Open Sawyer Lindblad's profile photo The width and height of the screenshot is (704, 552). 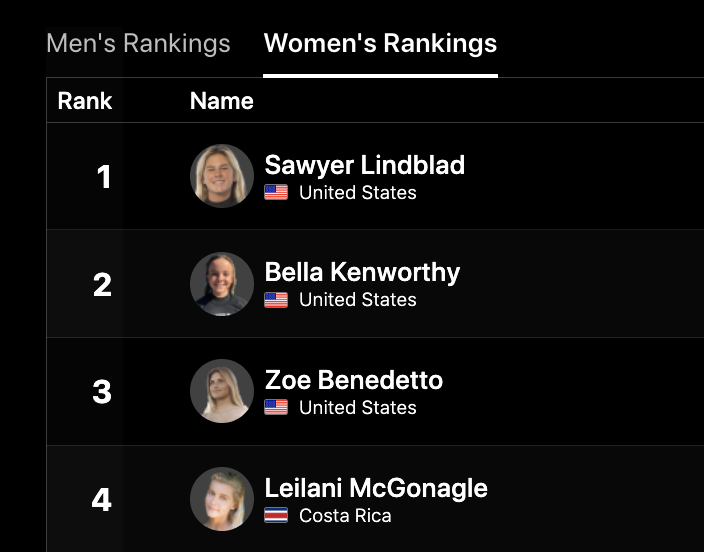pyautogui.click(x=222, y=176)
